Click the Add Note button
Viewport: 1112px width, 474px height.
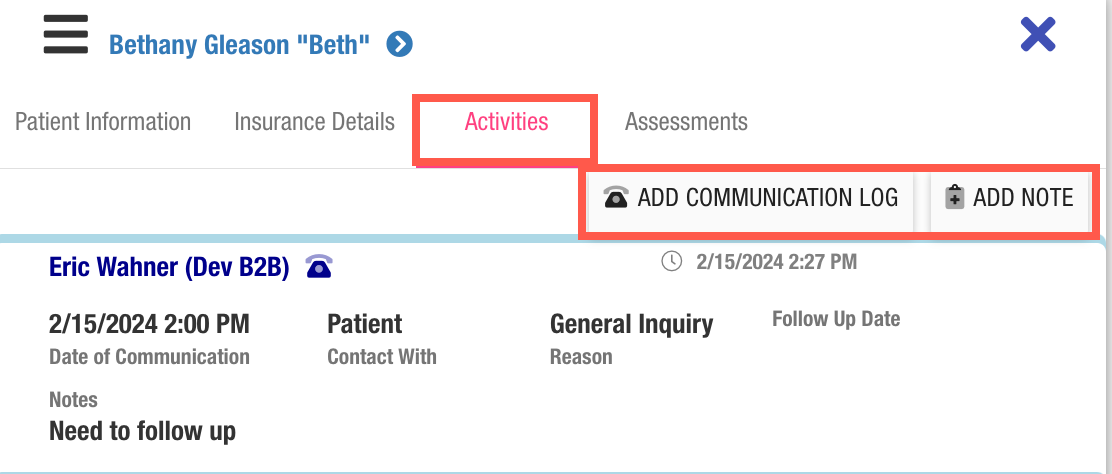click(1010, 197)
